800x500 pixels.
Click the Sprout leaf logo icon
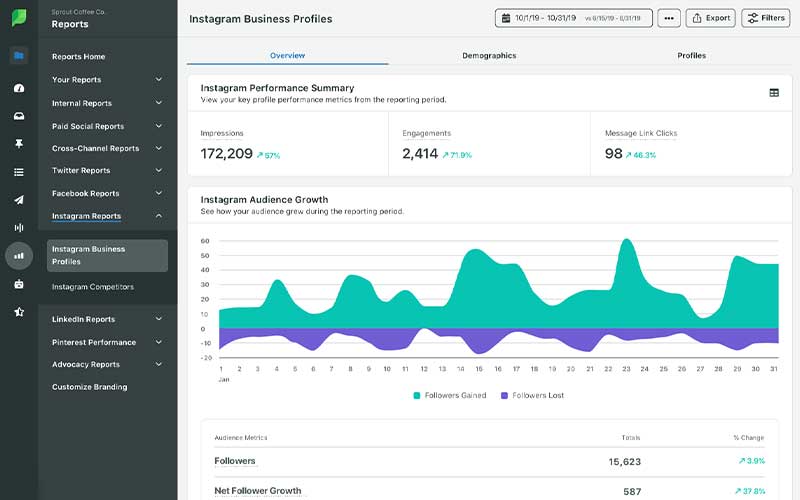click(18, 18)
